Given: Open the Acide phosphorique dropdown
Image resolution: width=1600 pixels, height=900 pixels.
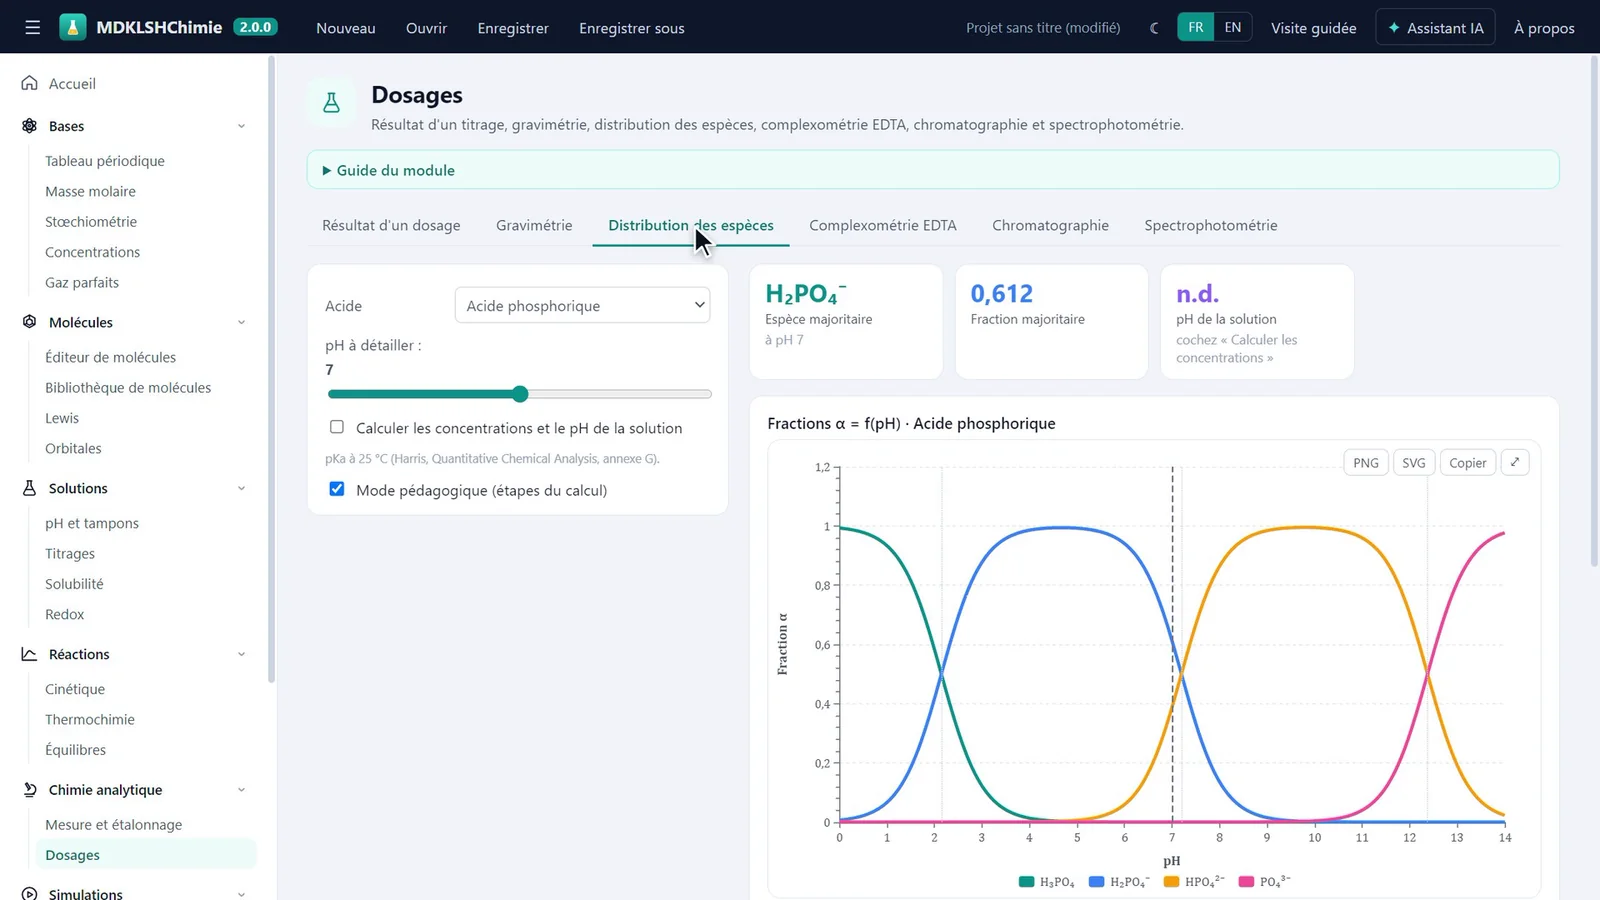Looking at the screenshot, I should 582,305.
